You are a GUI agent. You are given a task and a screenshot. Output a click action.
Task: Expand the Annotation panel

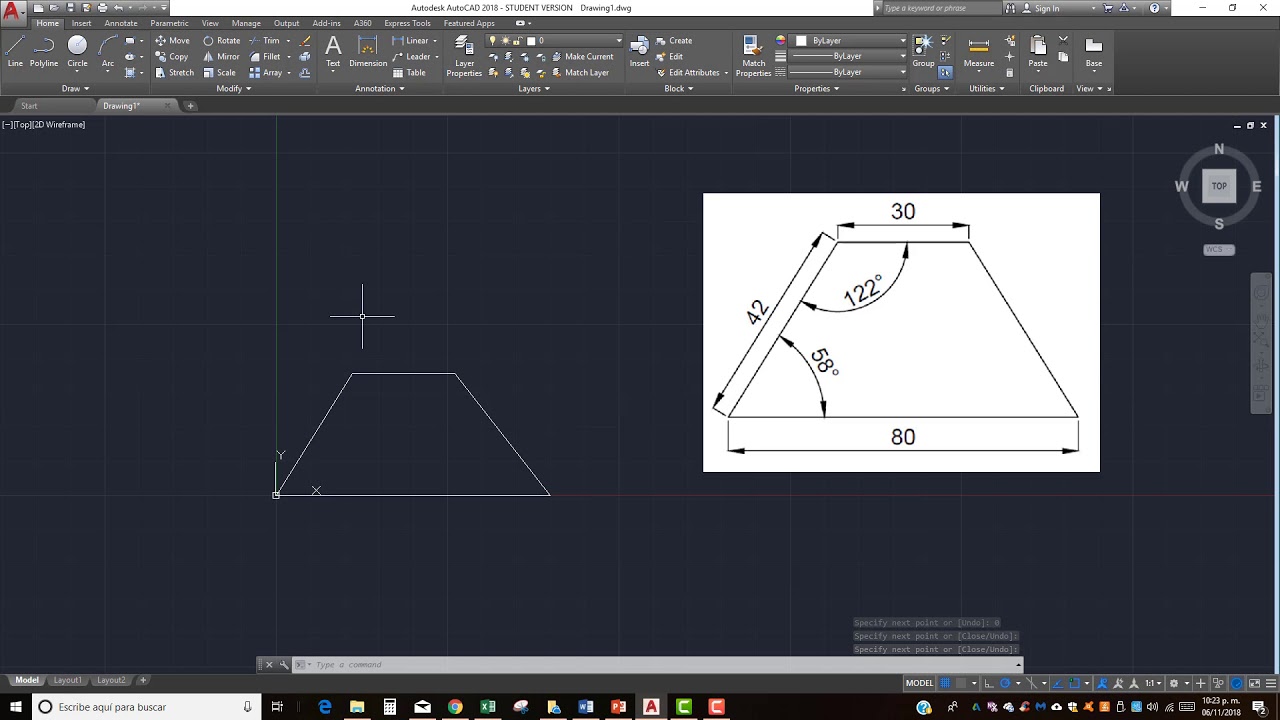(x=379, y=88)
